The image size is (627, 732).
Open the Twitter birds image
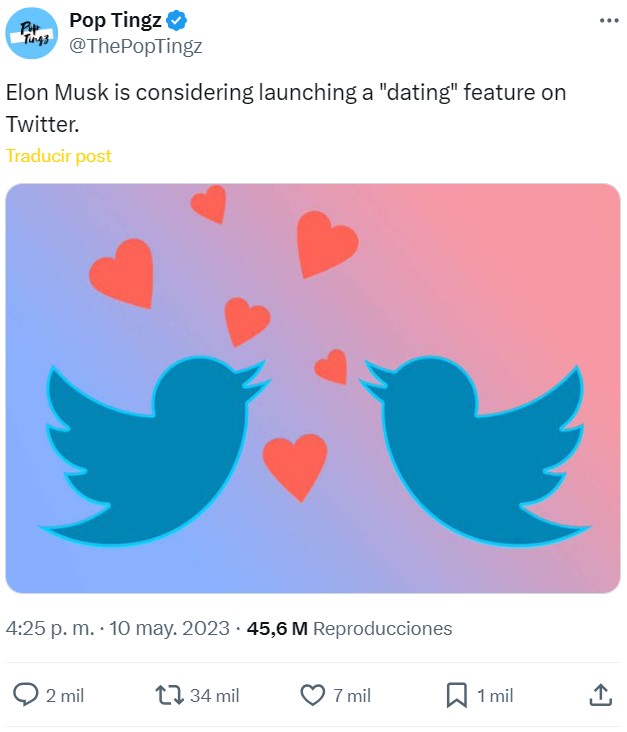pos(313,388)
